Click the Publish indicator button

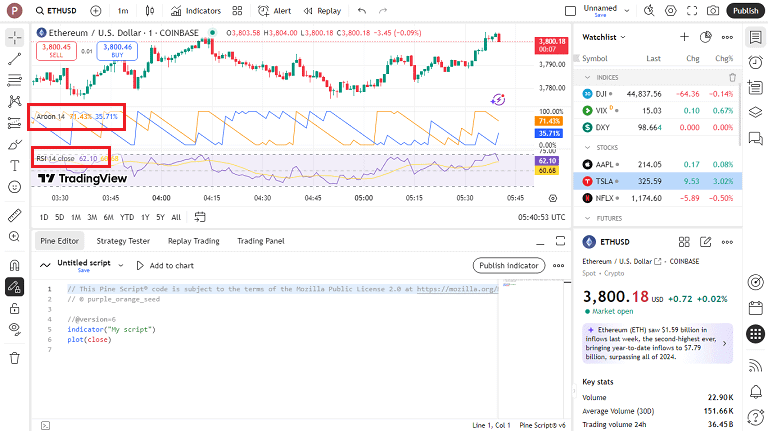tap(509, 265)
